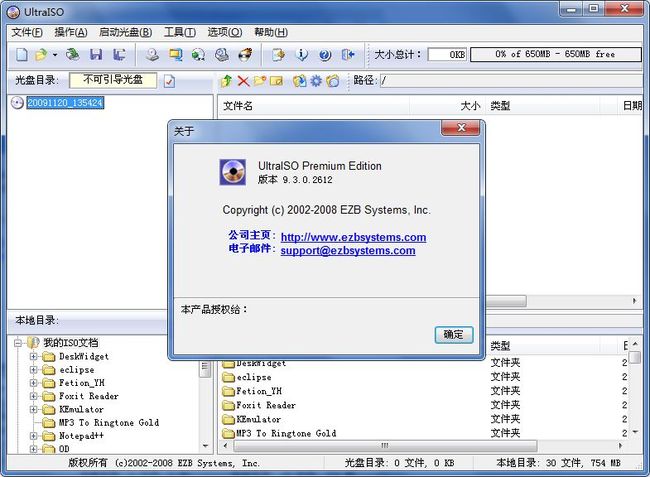This screenshot has height=477, width=650.
Task: Select volume label 20091120_135424 in image tree
Action: point(65,103)
